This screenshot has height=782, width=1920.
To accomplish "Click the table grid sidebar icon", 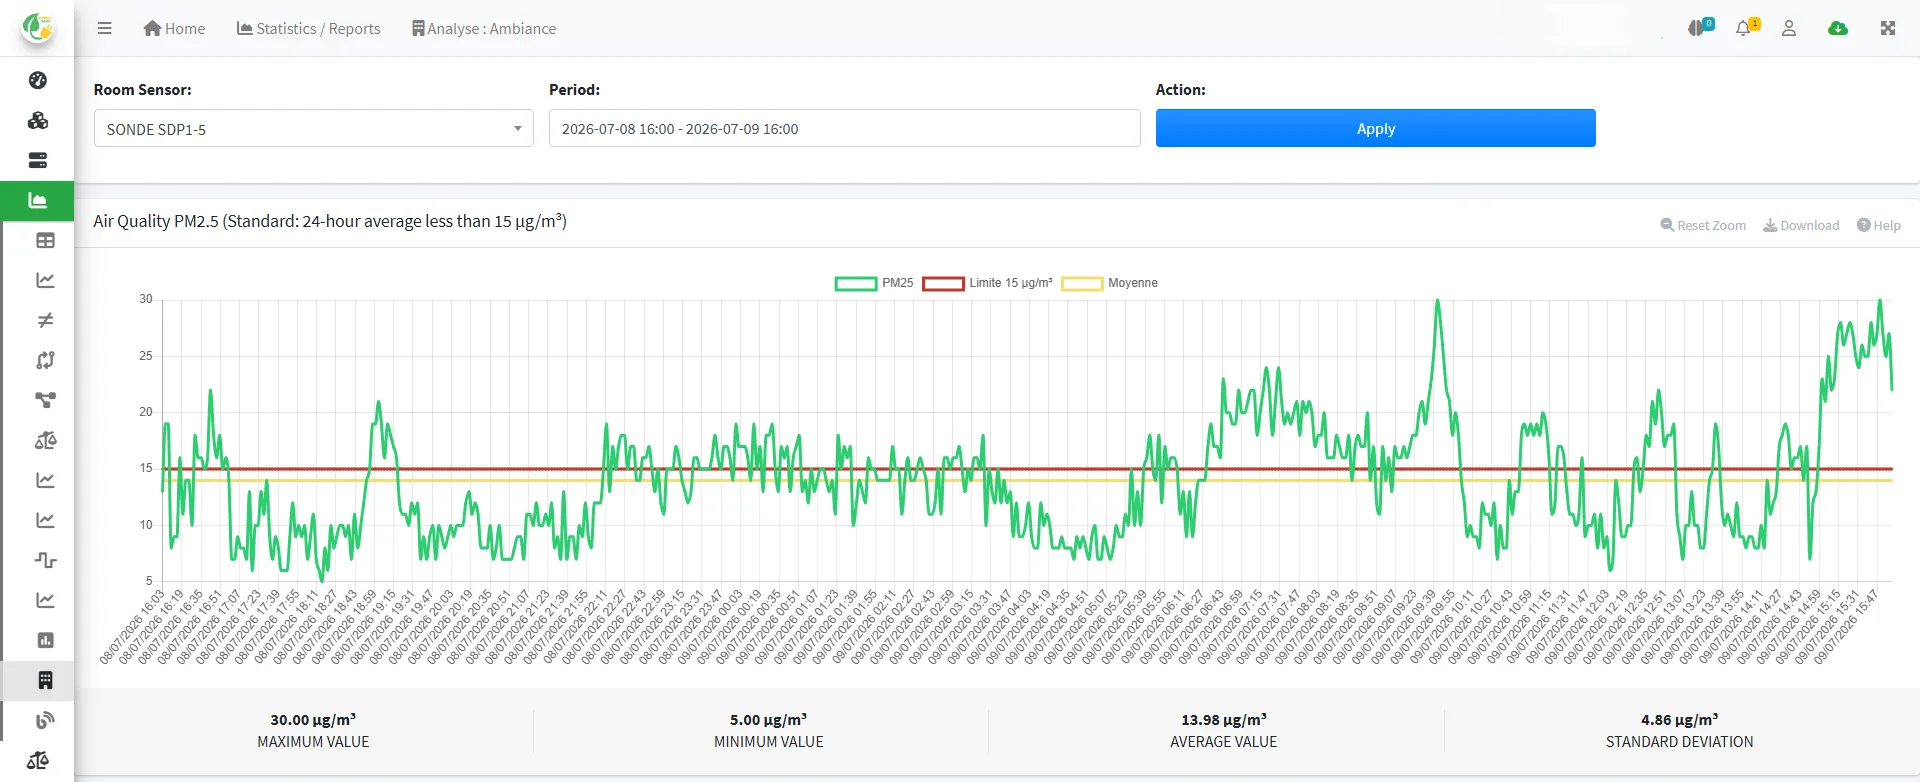I will point(45,240).
